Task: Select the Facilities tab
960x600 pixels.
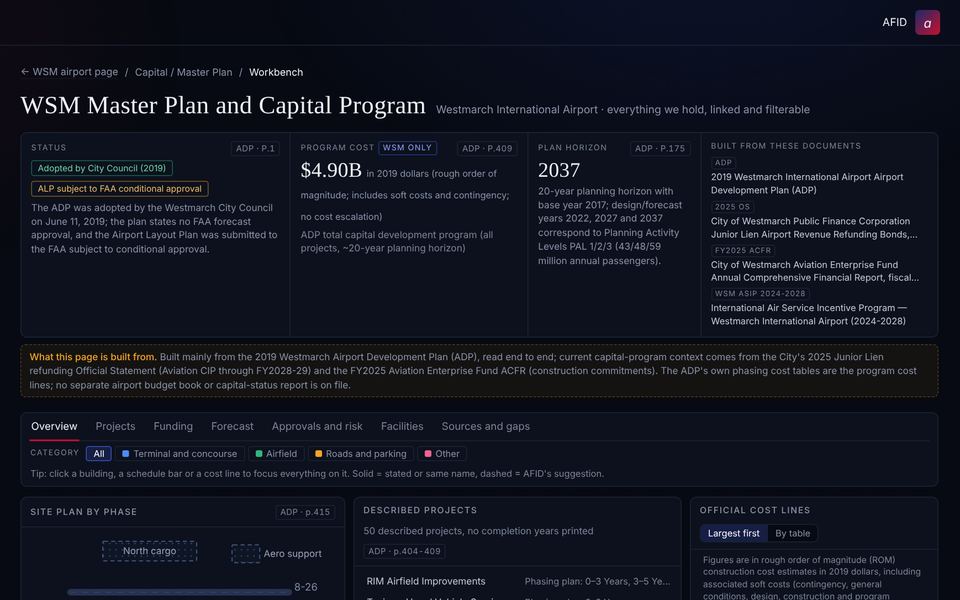Action: pyautogui.click(x=402, y=426)
